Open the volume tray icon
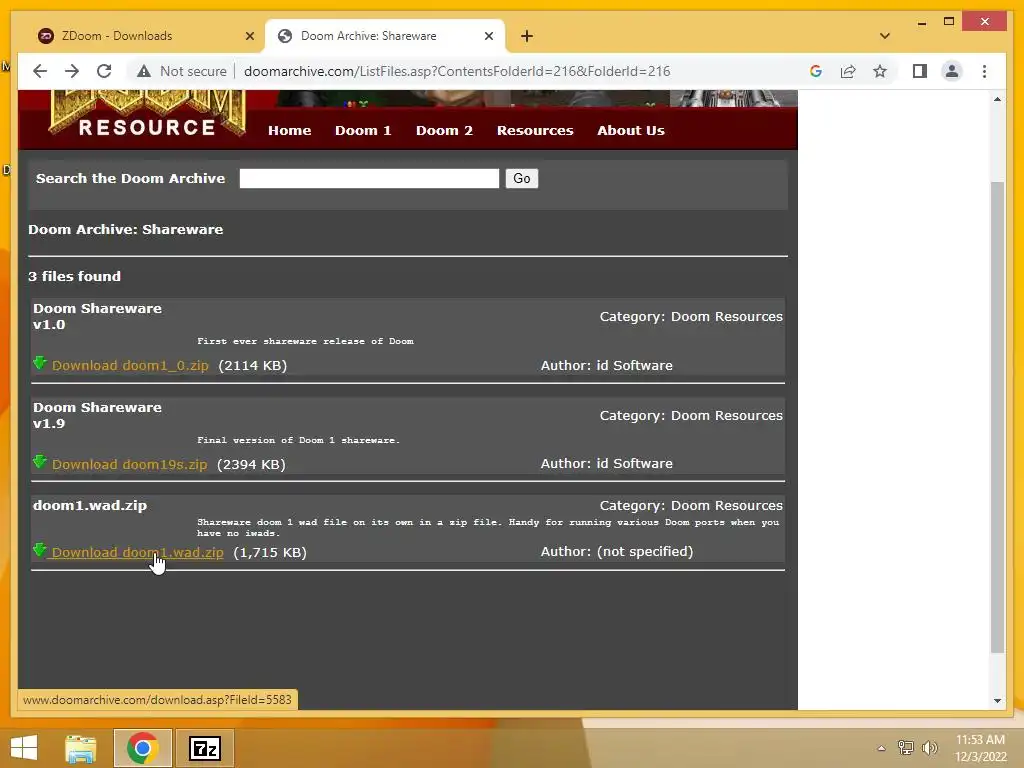This screenshot has height=768, width=1024. (930, 748)
